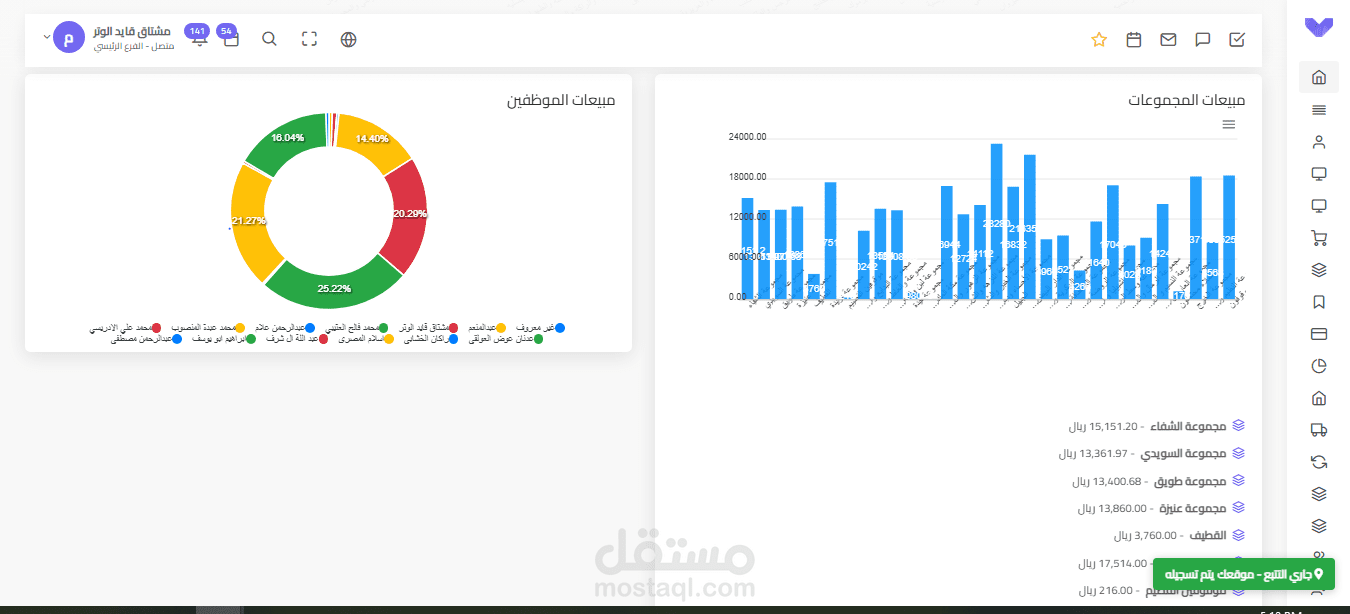1350x614 pixels.
Task: Click the 21.27% yellow donut slice
Action: point(250,221)
